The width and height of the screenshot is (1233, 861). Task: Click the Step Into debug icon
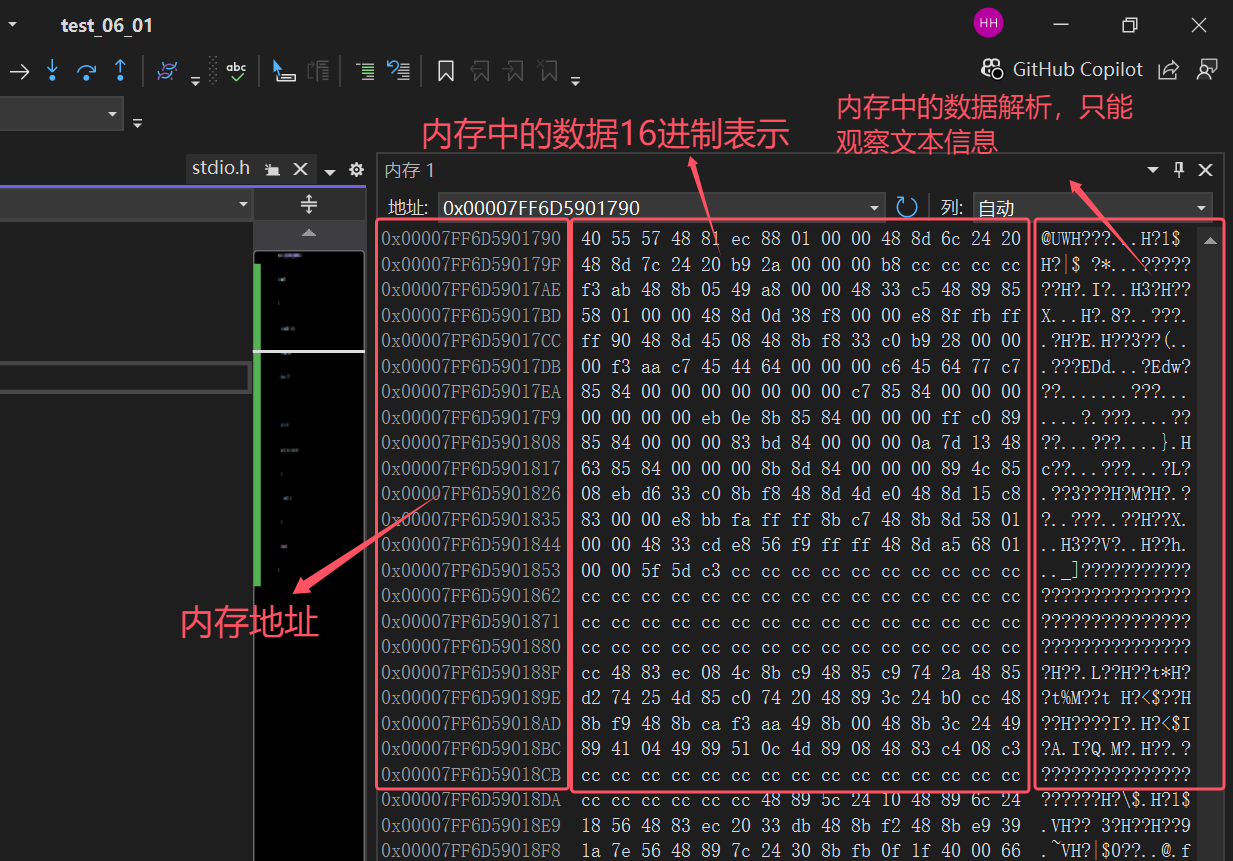click(52, 70)
